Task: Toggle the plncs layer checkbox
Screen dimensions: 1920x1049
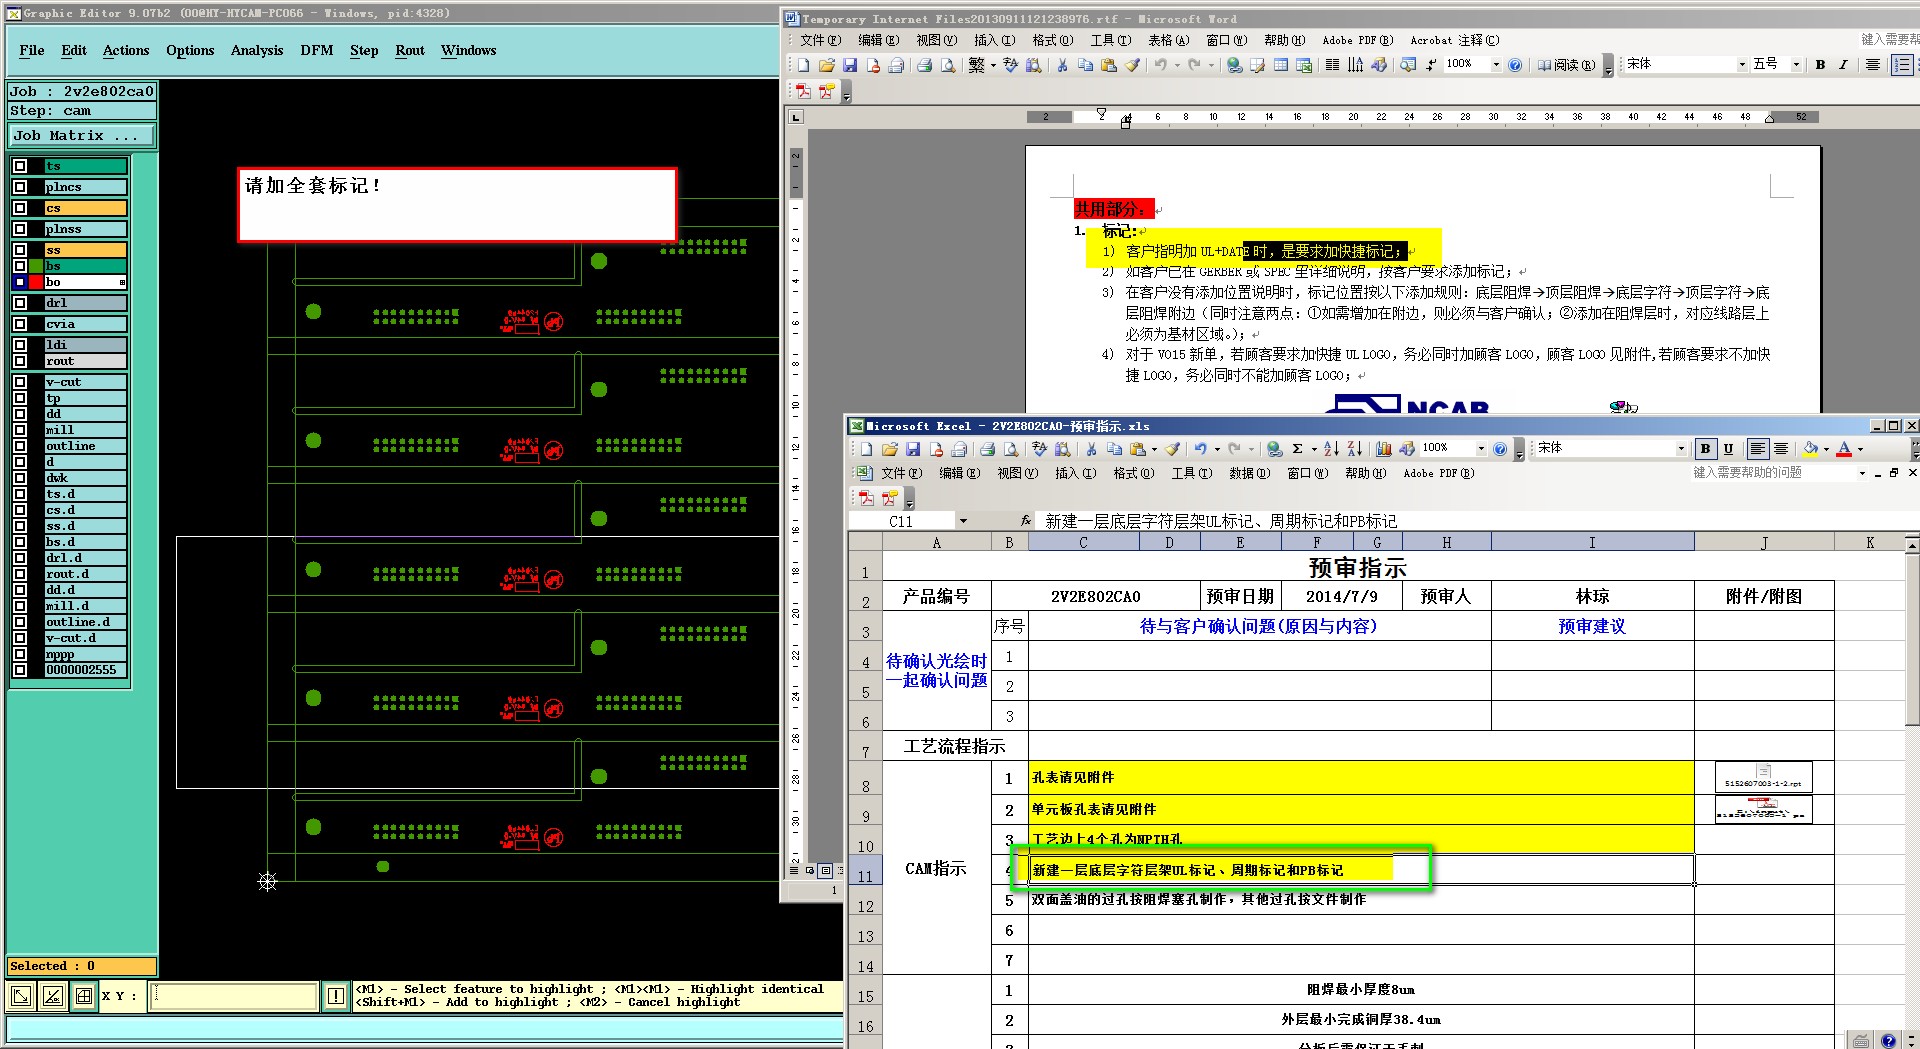Action: click(x=20, y=187)
